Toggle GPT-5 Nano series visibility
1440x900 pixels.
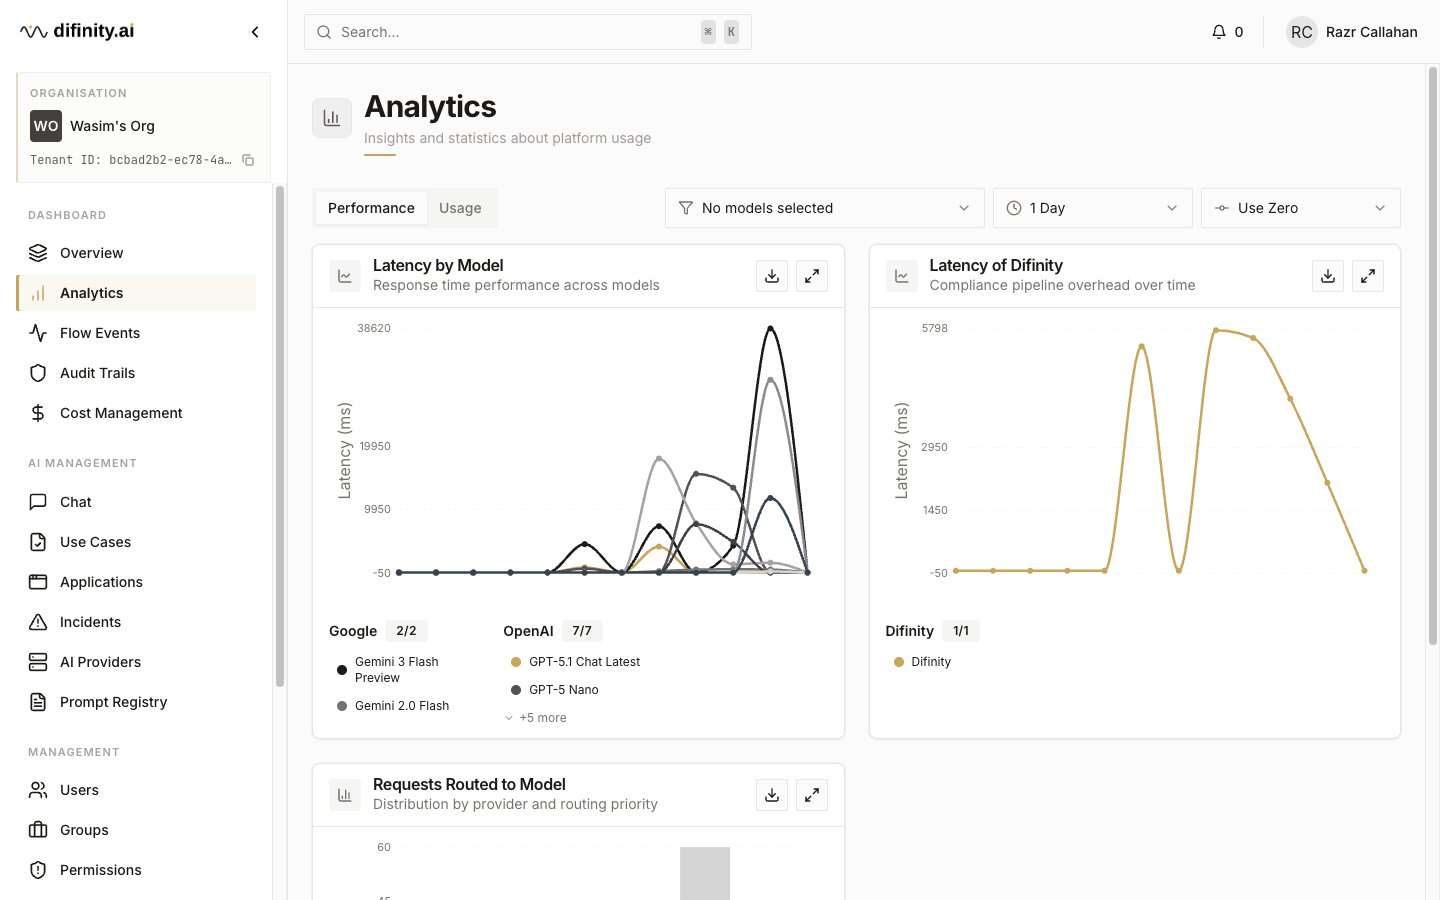click(x=554, y=690)
